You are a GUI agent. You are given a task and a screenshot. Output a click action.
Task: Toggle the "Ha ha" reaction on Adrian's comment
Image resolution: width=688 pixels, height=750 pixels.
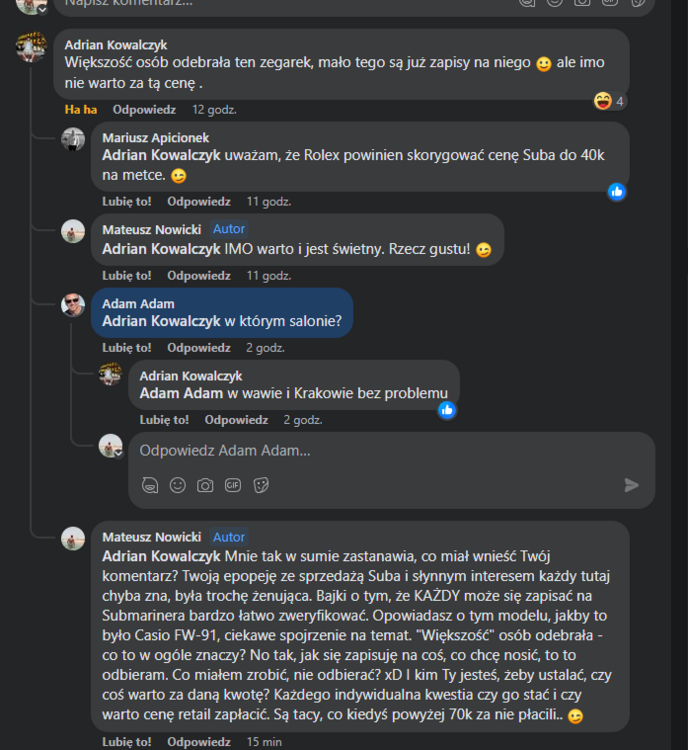point(80,109)
